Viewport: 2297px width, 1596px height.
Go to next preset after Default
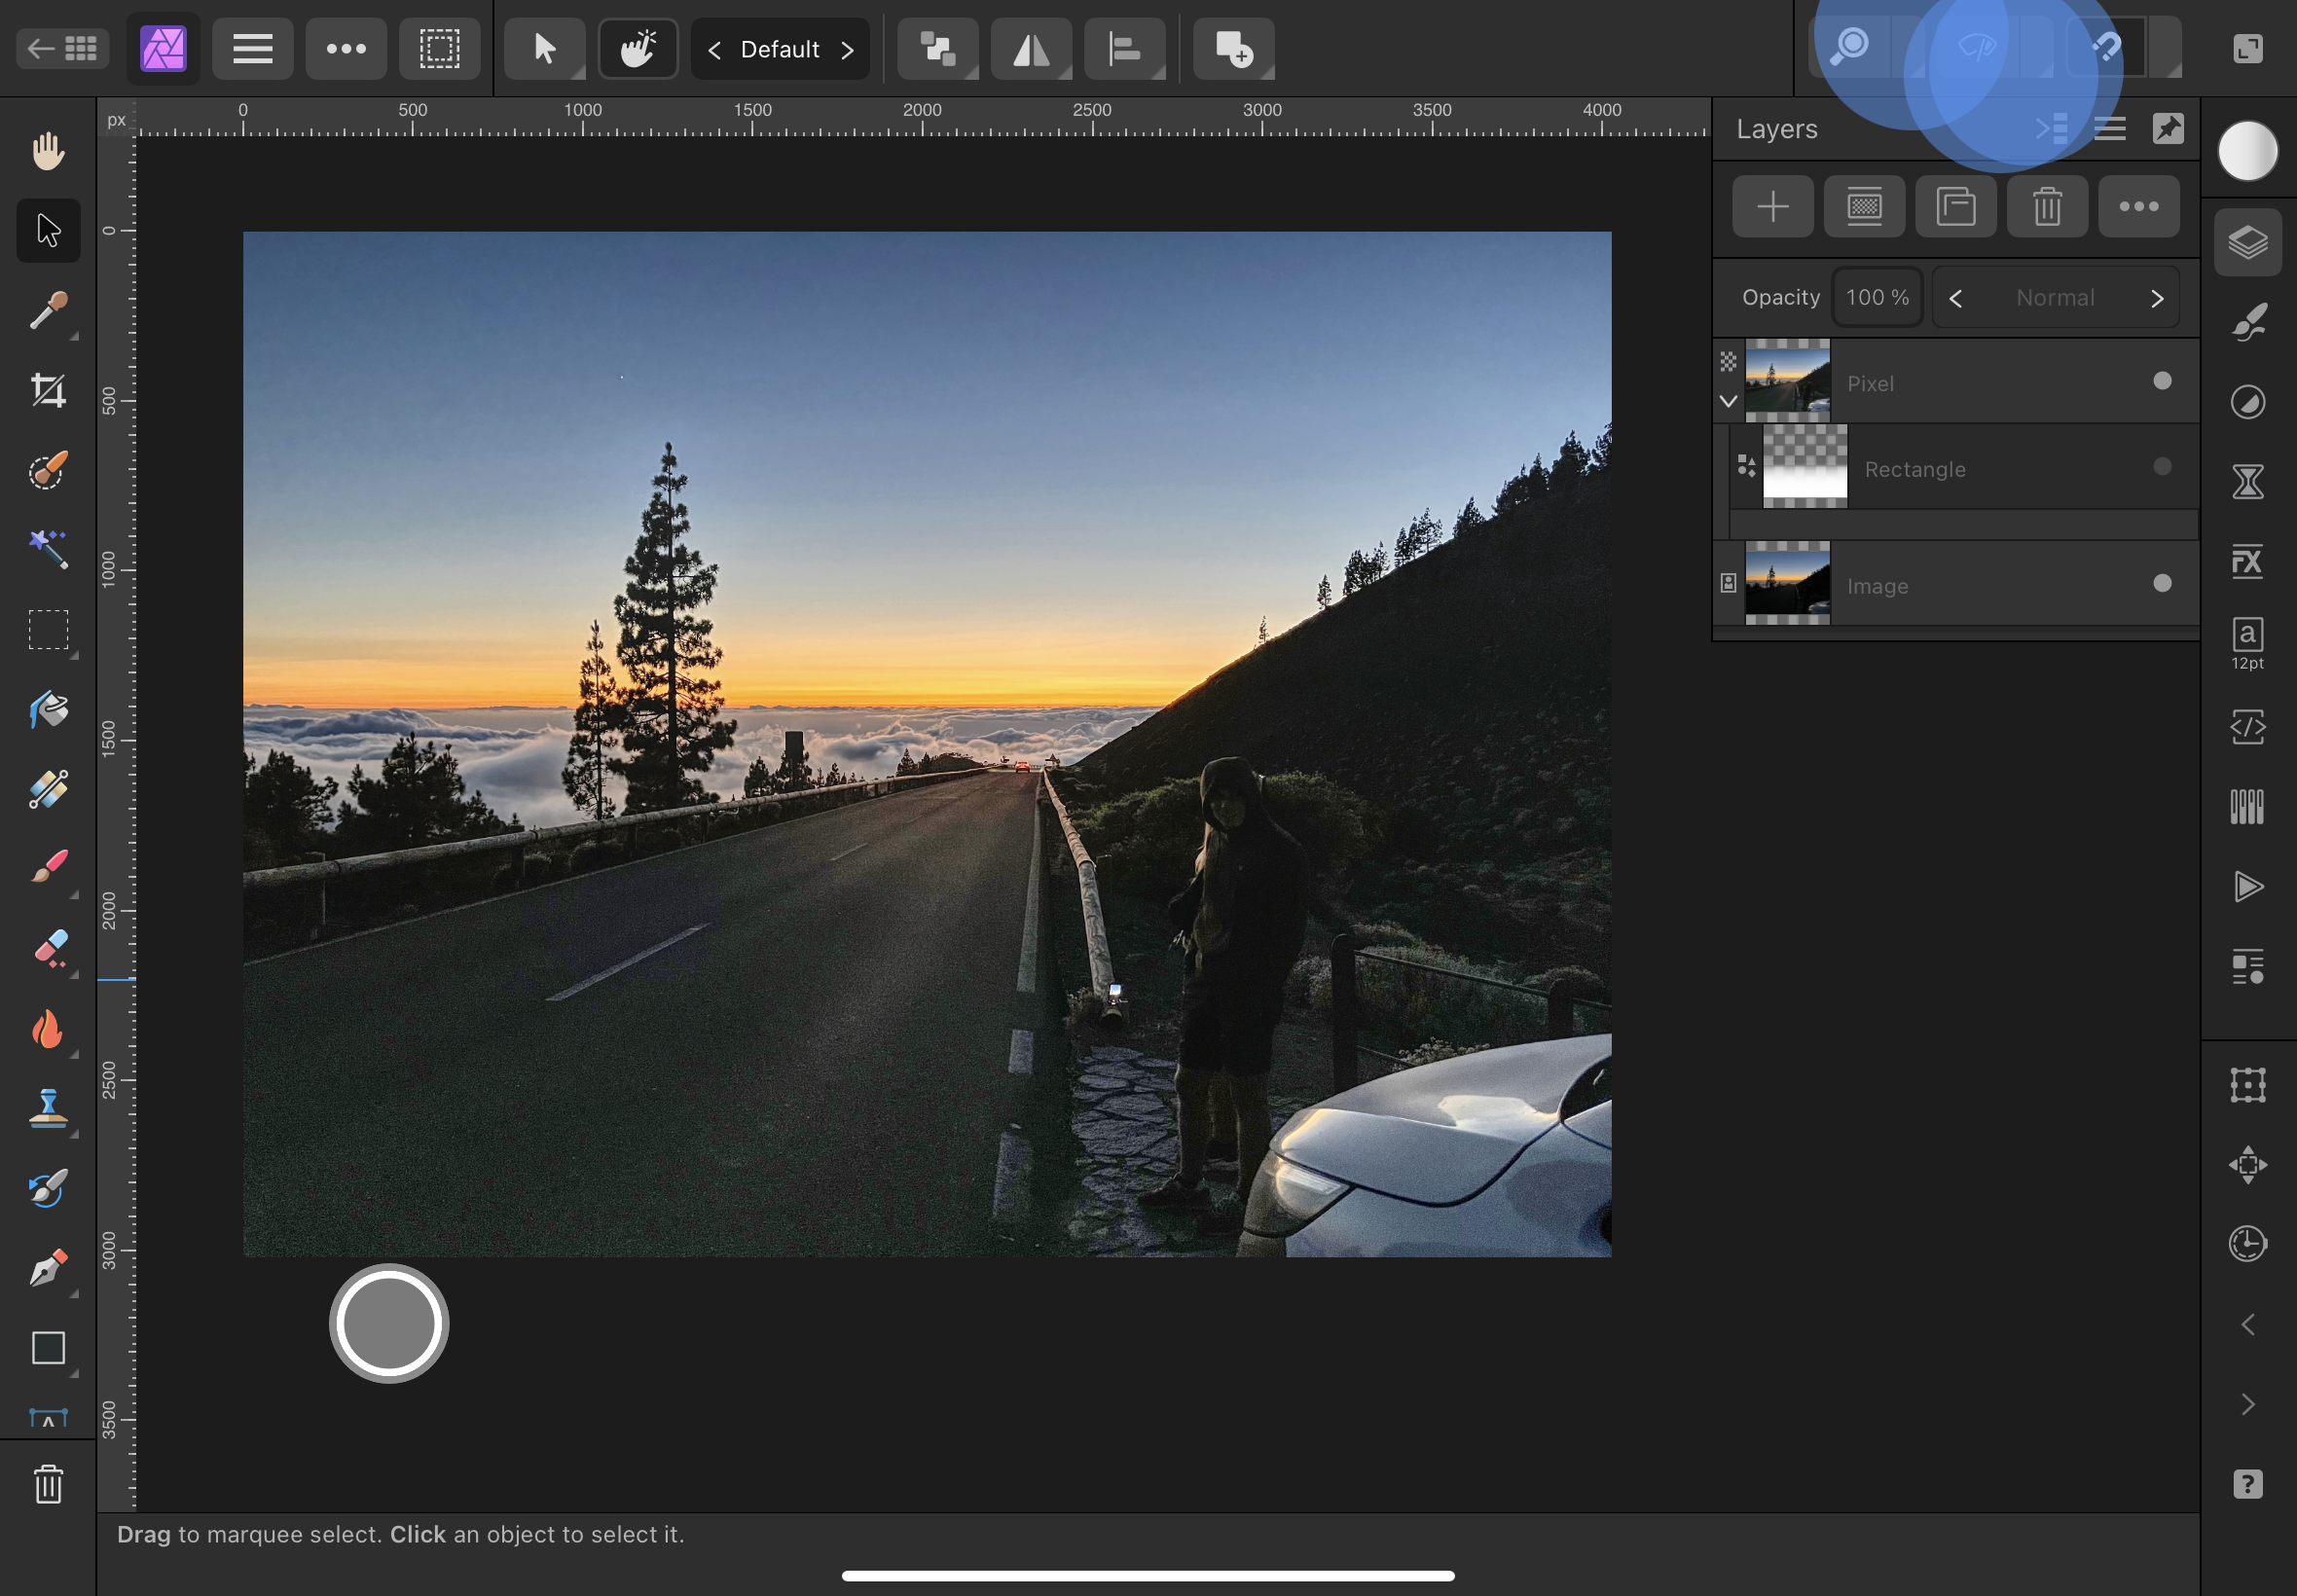click(x=847, y=49)
